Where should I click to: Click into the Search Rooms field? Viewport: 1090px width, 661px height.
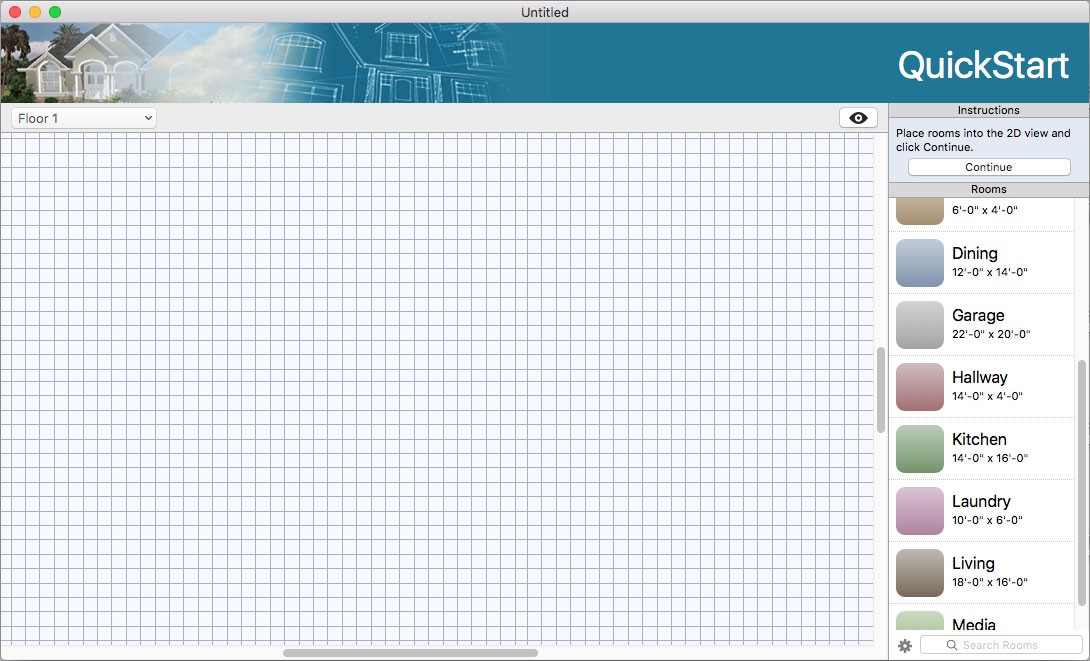click(1001, 645)
